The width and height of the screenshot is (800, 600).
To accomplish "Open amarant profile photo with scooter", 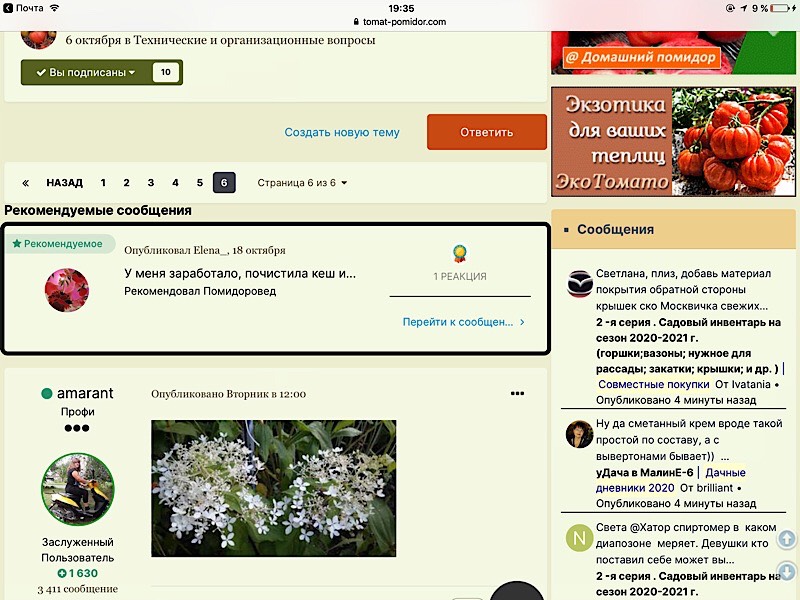I will [78, 489].
